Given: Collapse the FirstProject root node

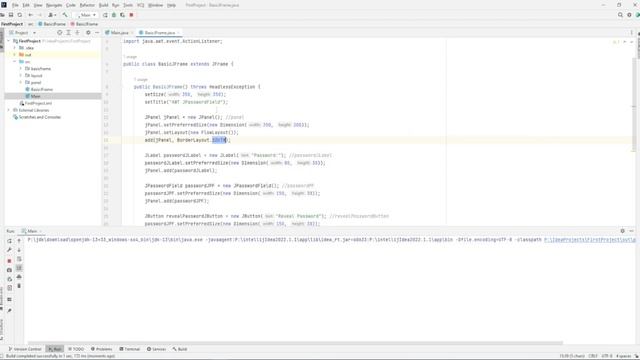Looking at the screenshot, I should (9, 41).
